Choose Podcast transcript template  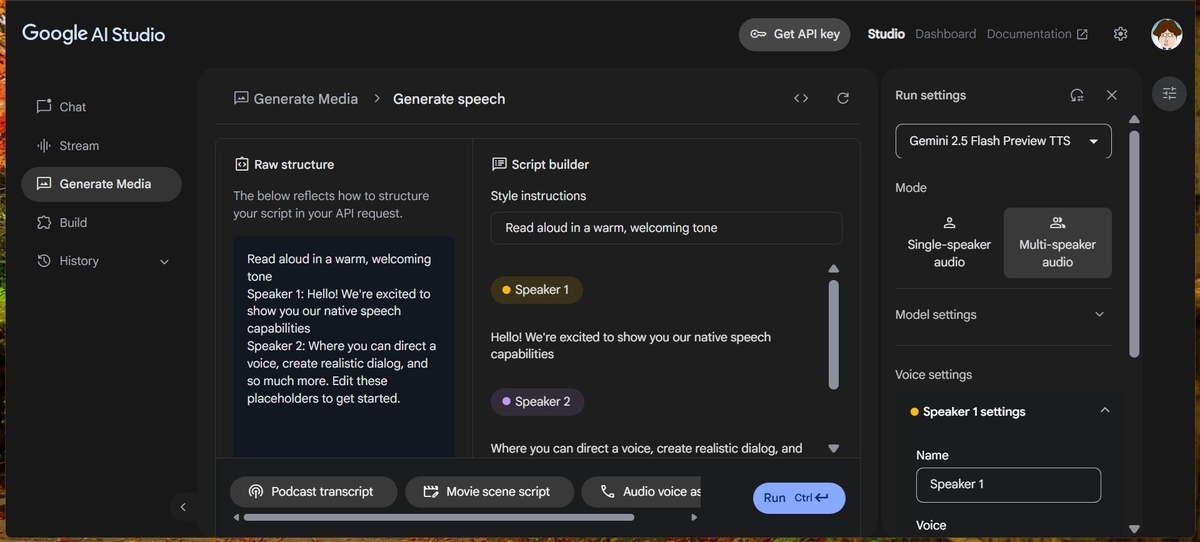coord(313,492)
